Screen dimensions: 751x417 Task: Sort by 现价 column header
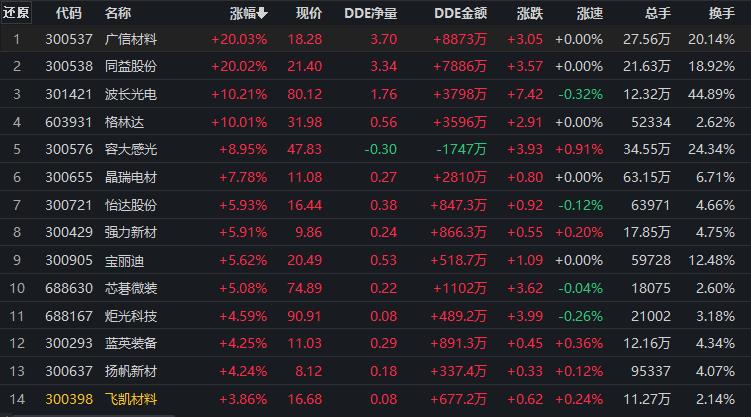[x=309, y=13]
